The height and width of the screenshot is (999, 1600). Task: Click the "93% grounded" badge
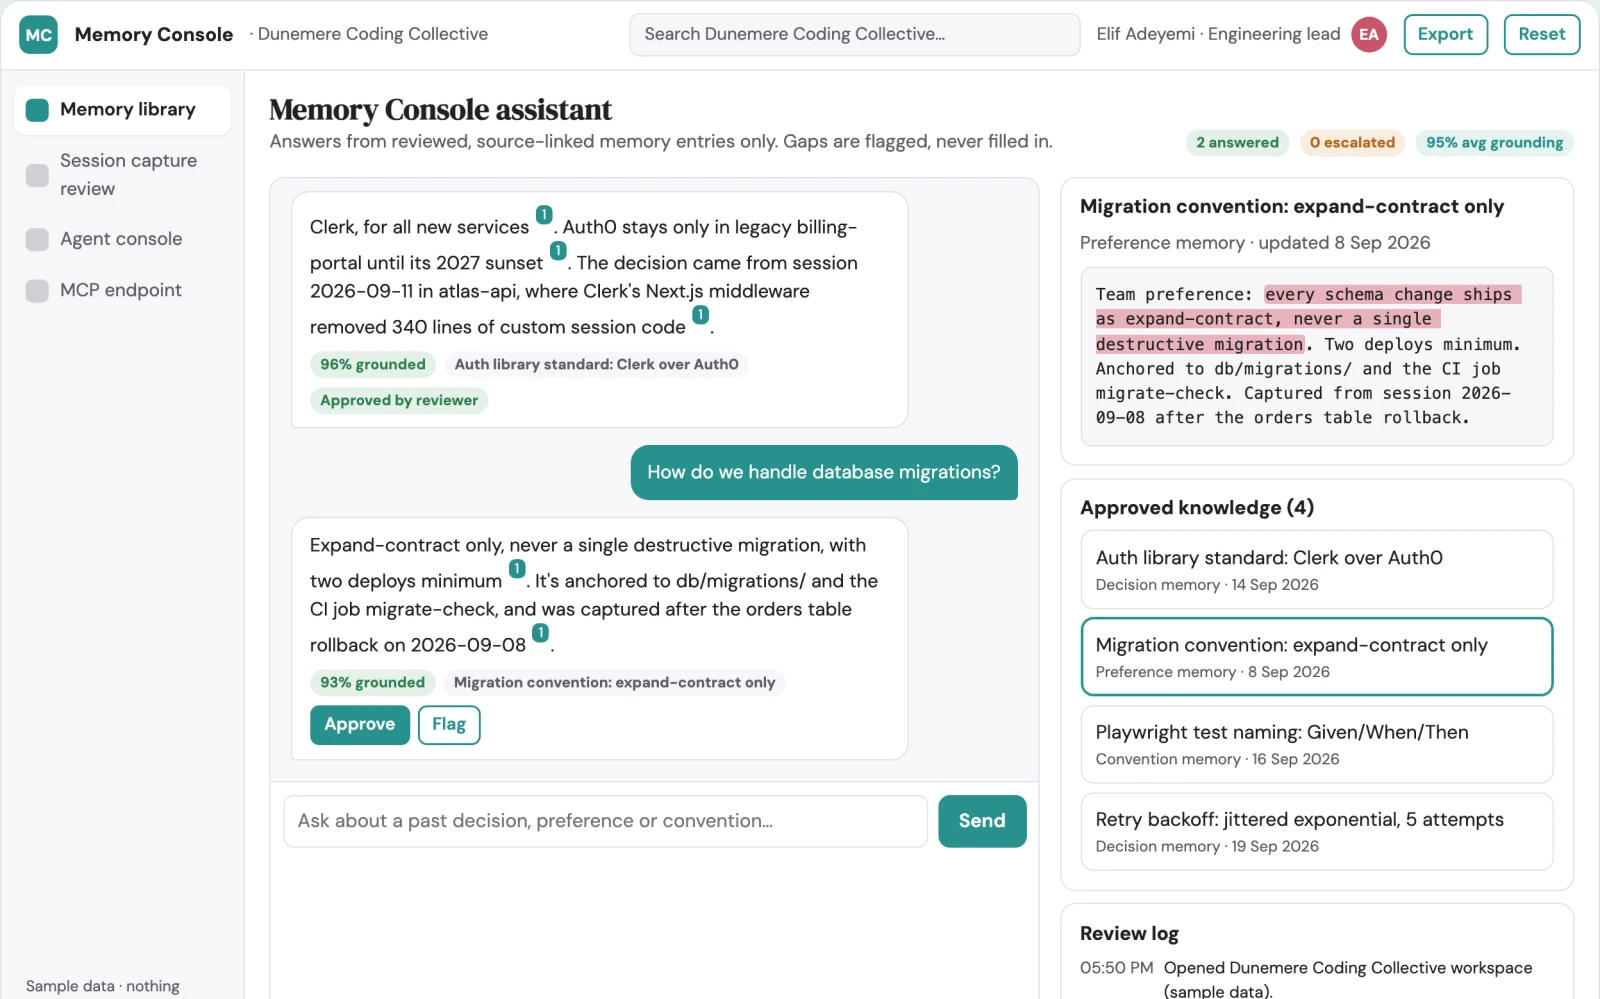pyautogui.click(x=373, y=683)
